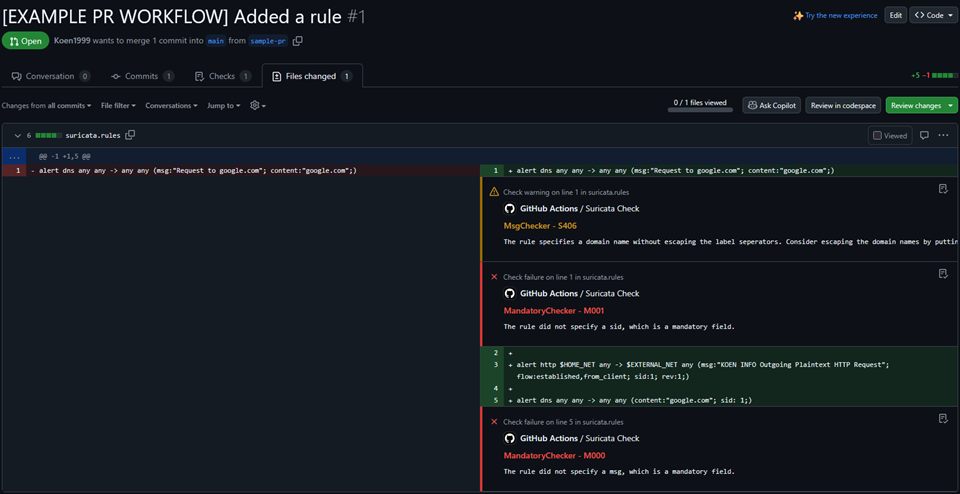
Task: Open the Checks tab
Action: pyautogui.click(x=222, y=76)
